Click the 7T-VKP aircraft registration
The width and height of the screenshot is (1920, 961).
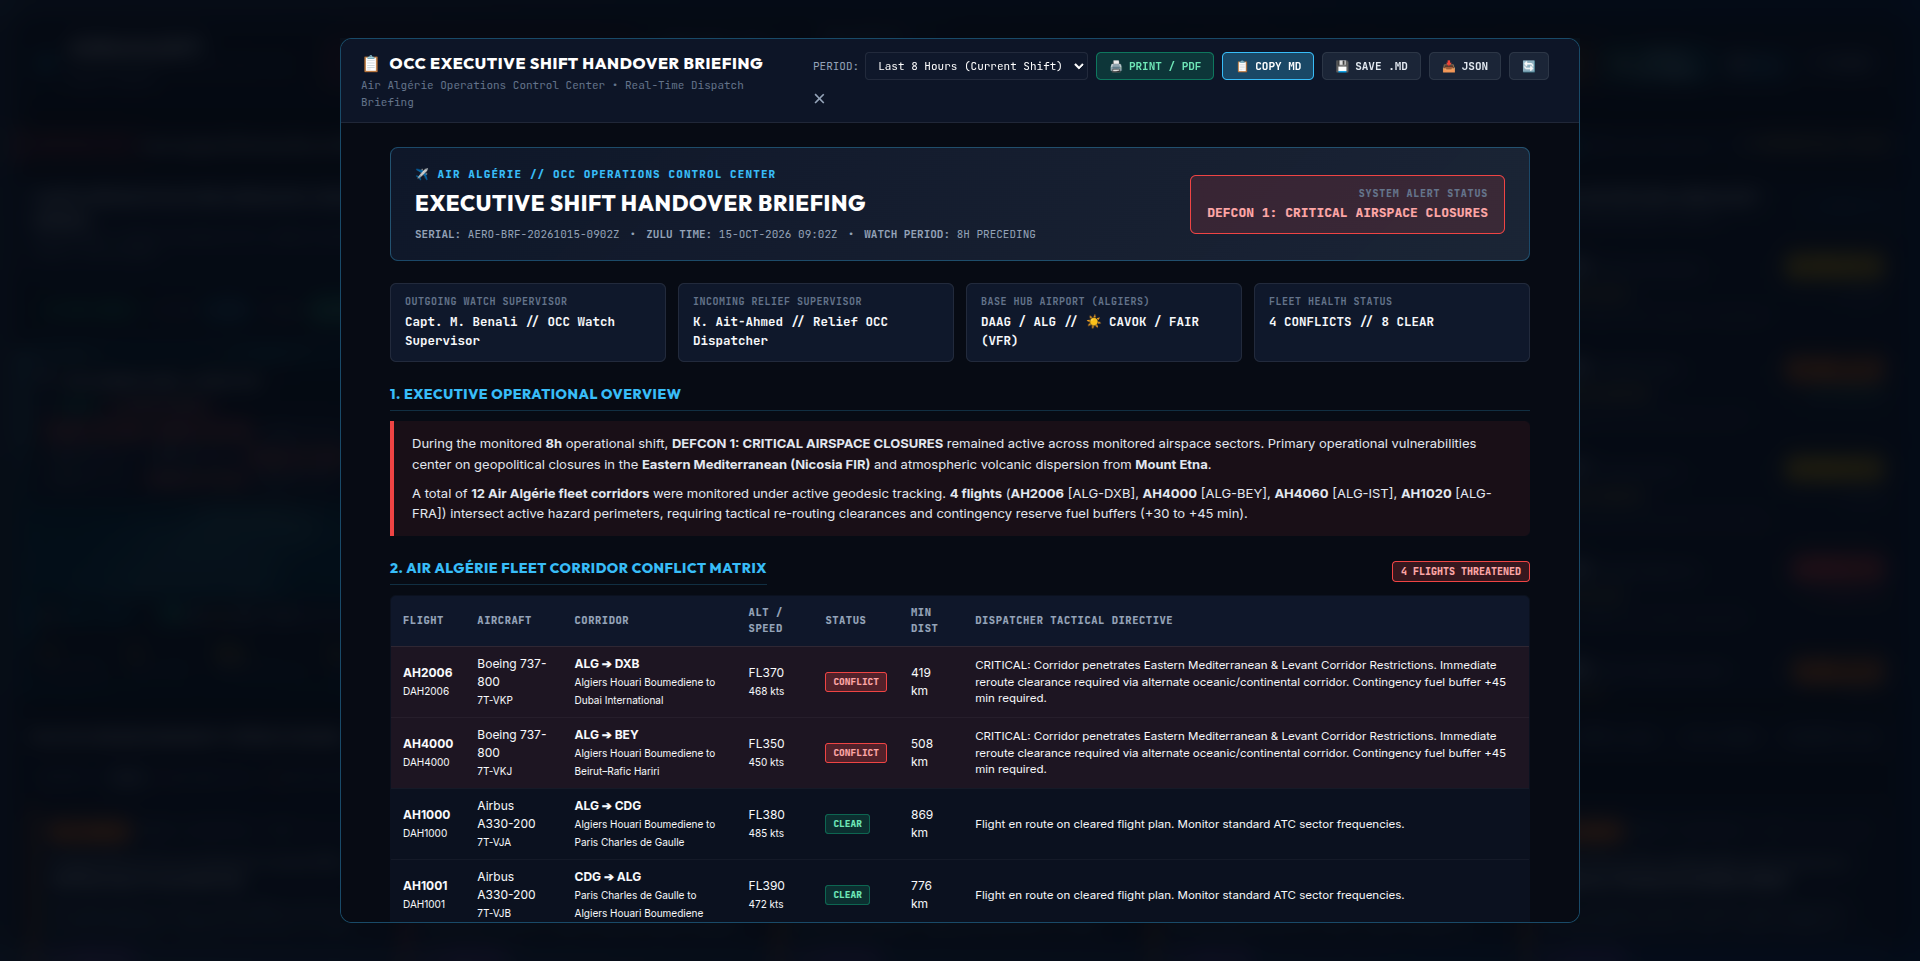(x=495, y=700)
